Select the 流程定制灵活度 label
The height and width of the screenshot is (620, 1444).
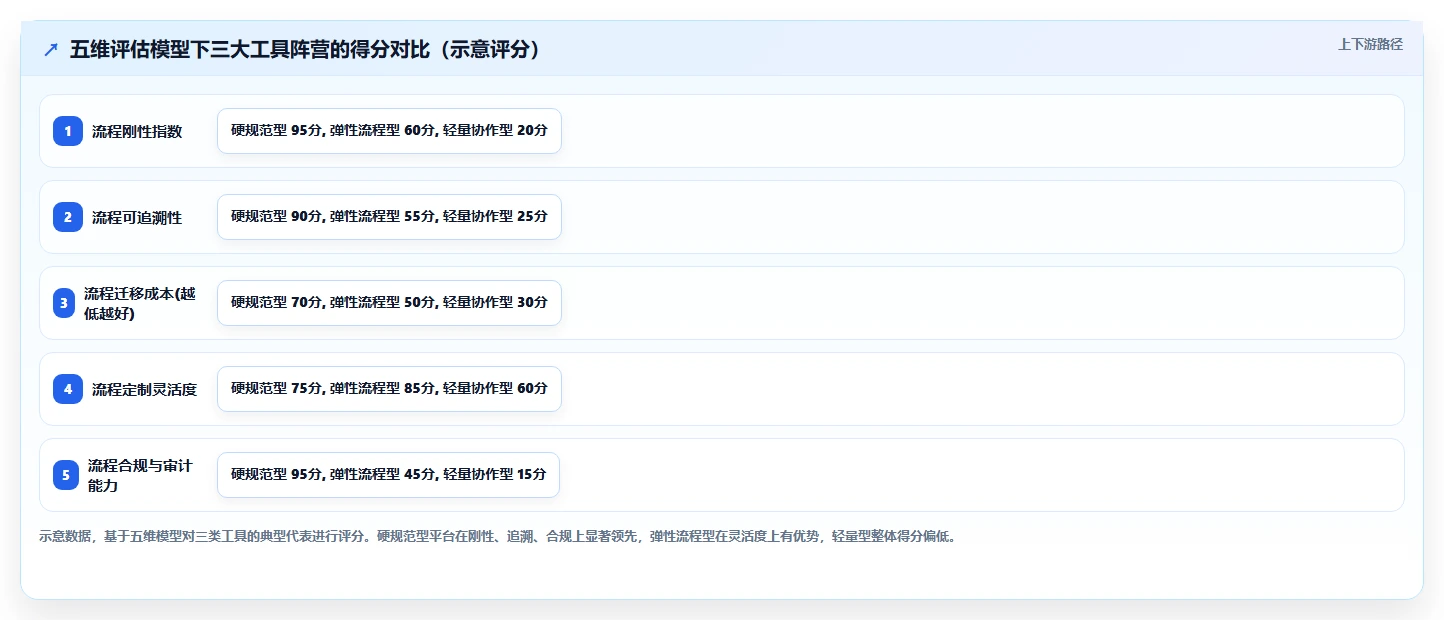(145, 389)
